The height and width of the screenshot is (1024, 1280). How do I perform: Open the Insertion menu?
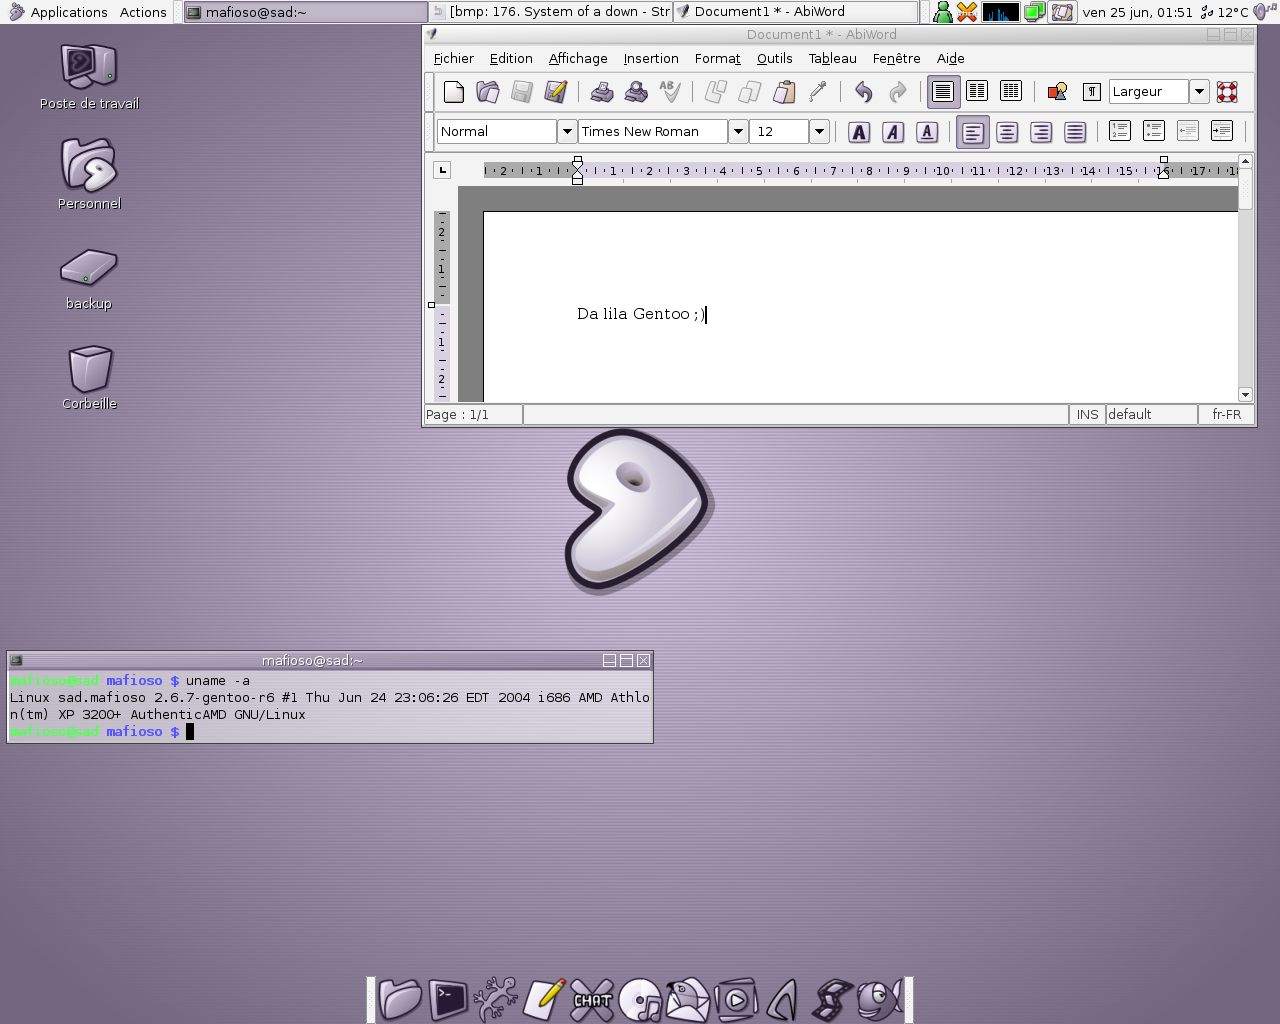click(651, 59)
